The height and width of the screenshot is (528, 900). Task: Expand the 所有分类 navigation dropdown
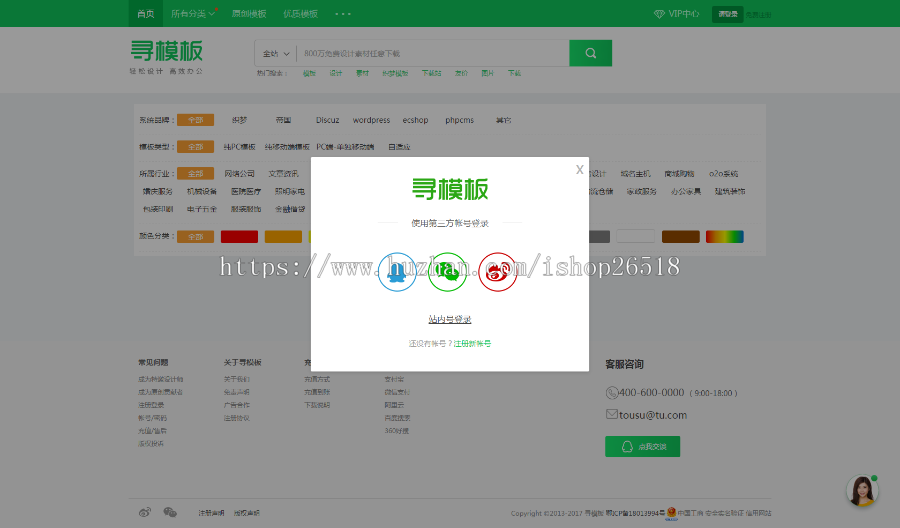[x=192, y=14]
